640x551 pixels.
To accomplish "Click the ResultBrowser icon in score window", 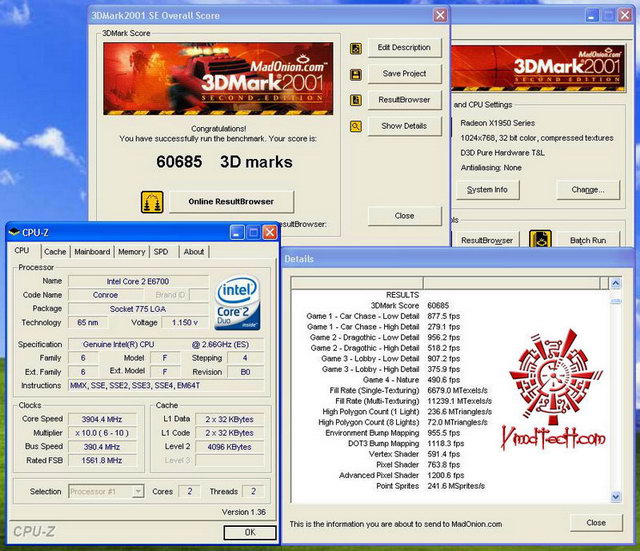I will (356, 100).
